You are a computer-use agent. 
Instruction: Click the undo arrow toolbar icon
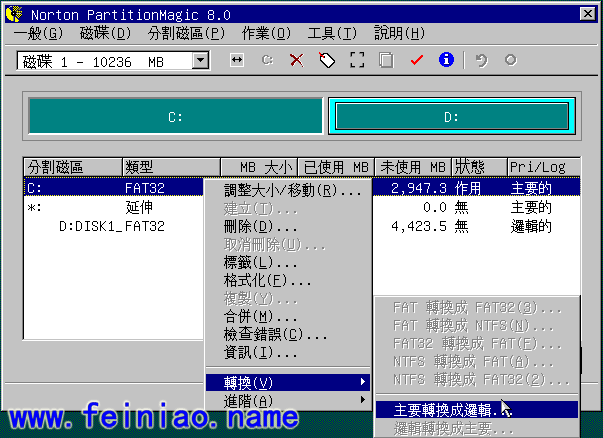coord(481,60)
